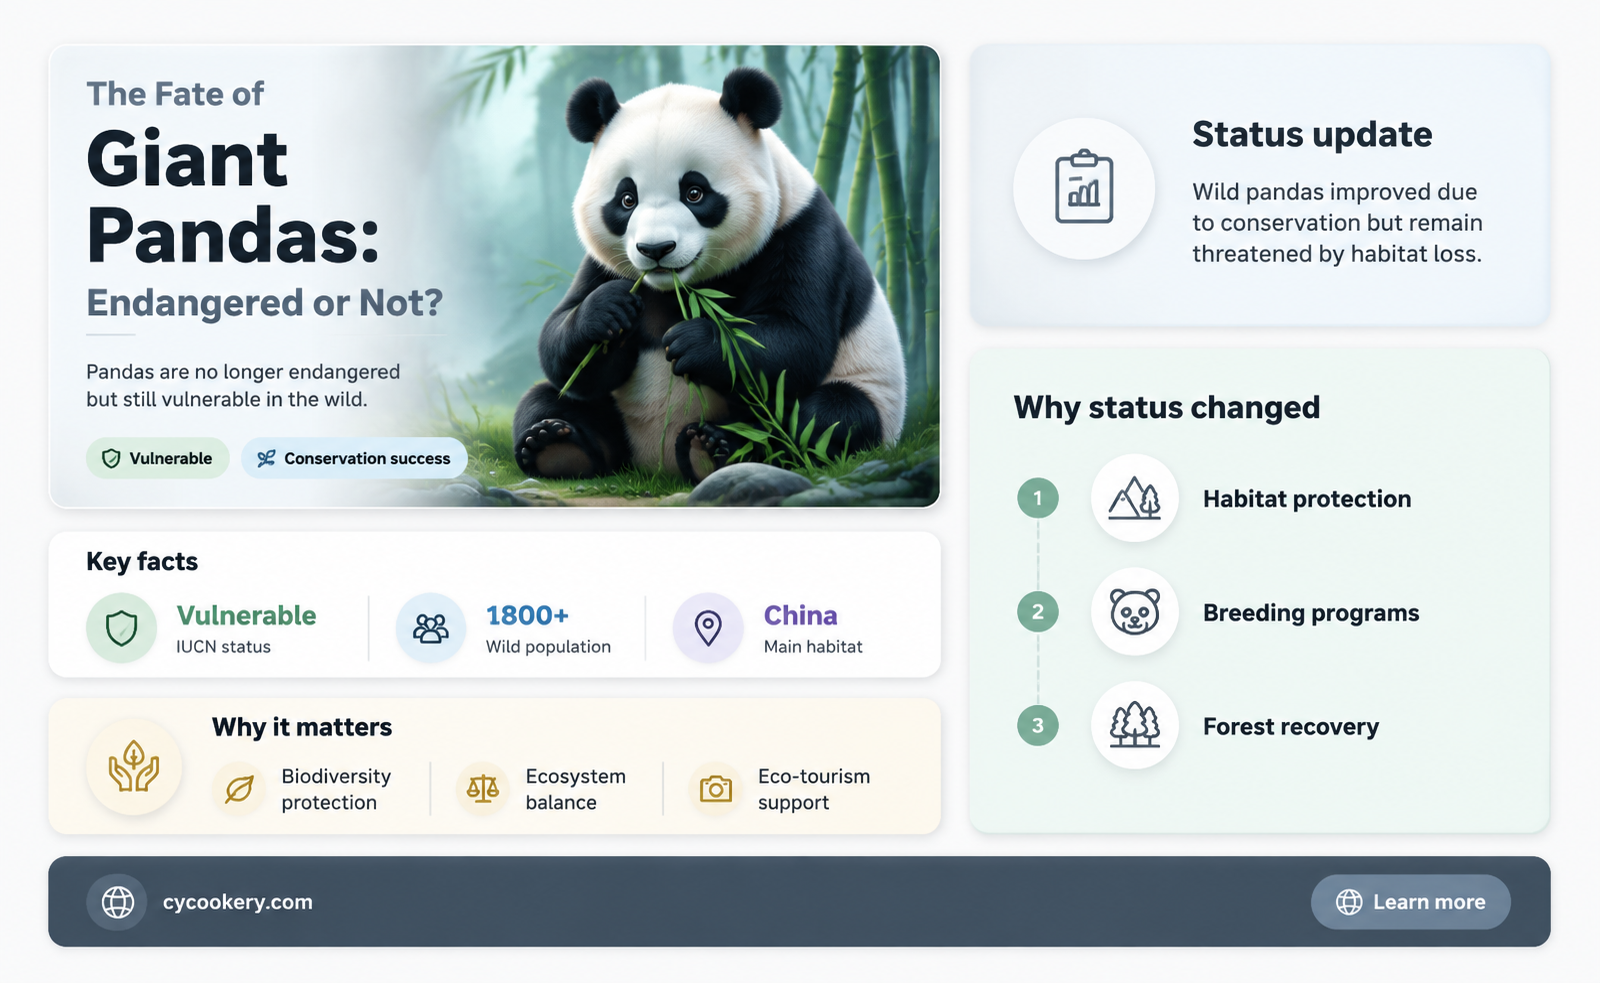
Task: Select step 3 marker for Forest recovery
Action: coord(1038,725)
